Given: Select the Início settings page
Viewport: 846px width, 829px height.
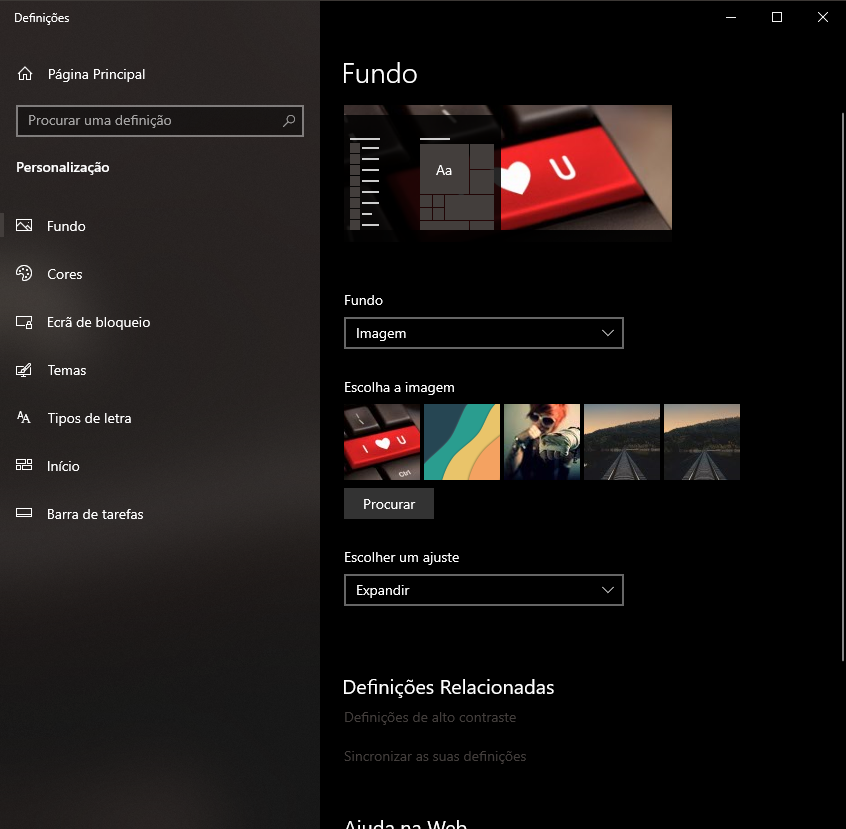Looking at the screenshot, I should click(x=63, y=466).
